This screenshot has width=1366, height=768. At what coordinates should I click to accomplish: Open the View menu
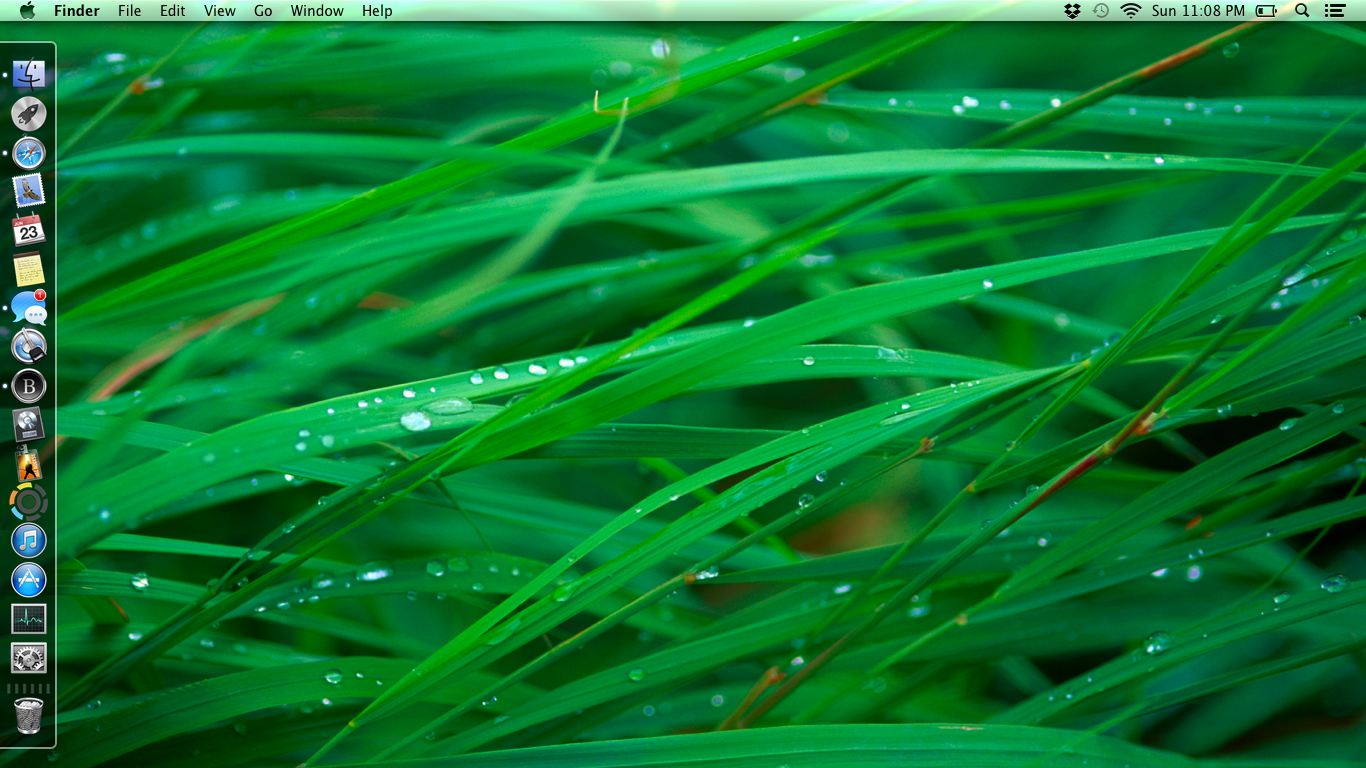(x=220, y=11)
